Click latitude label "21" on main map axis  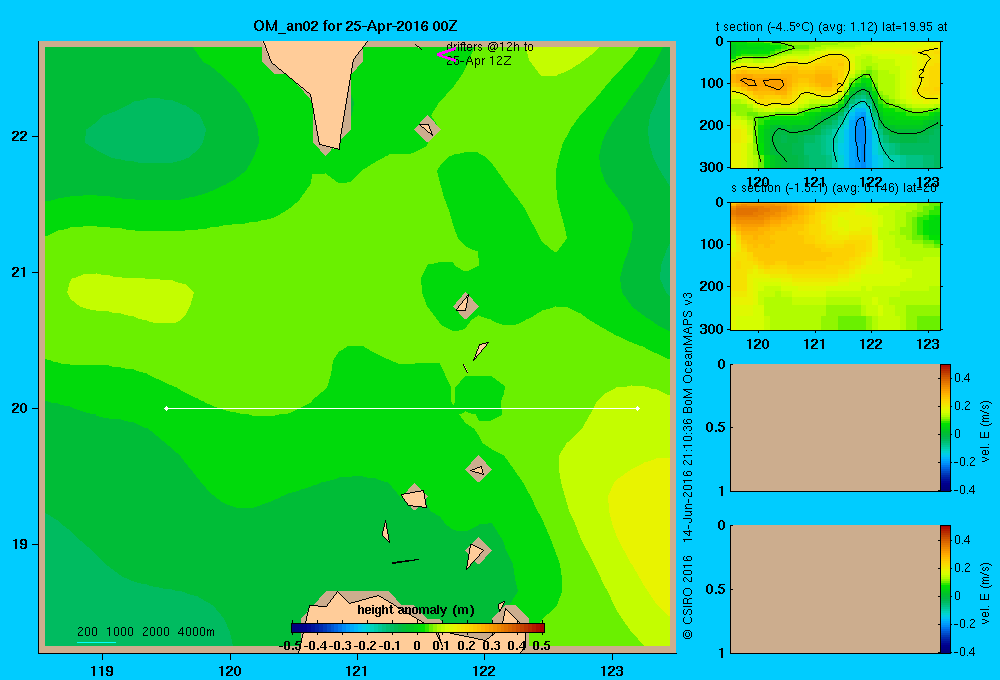click(19, 272)
